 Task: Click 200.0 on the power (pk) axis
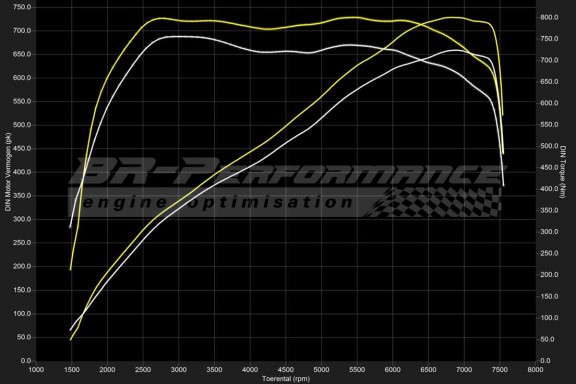click(x=22, y=266)
